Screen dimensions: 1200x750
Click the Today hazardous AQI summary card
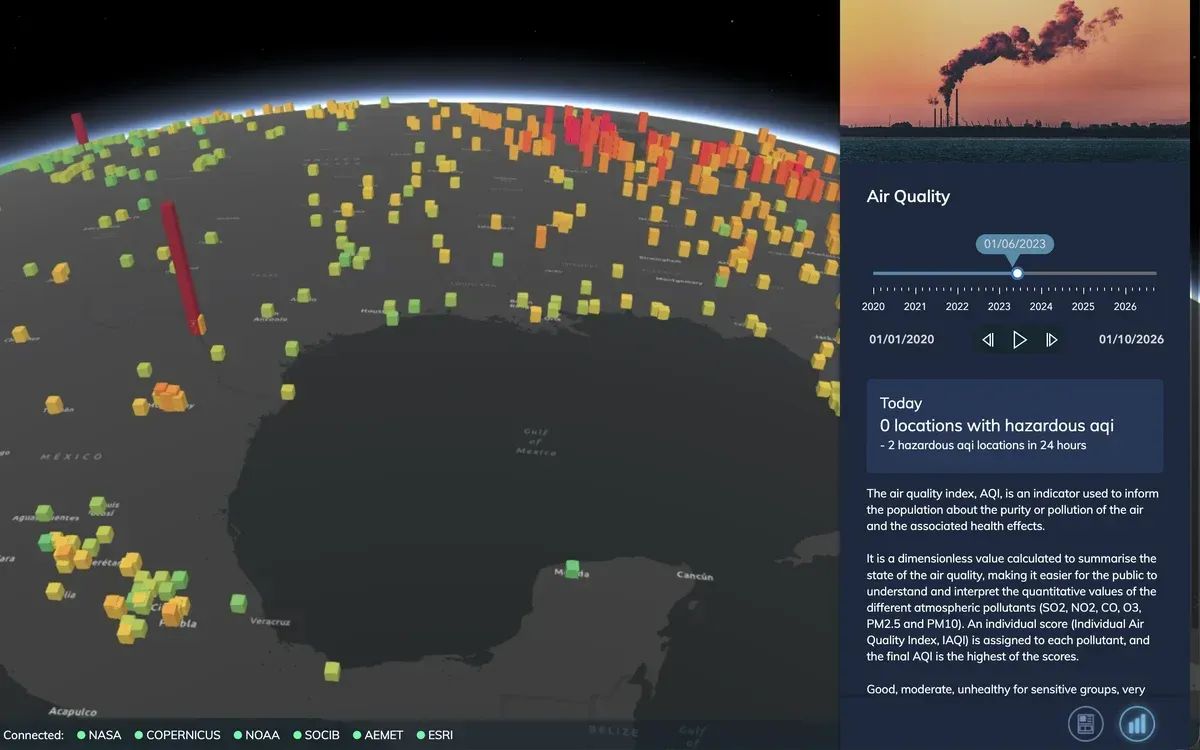(1015, 426)
